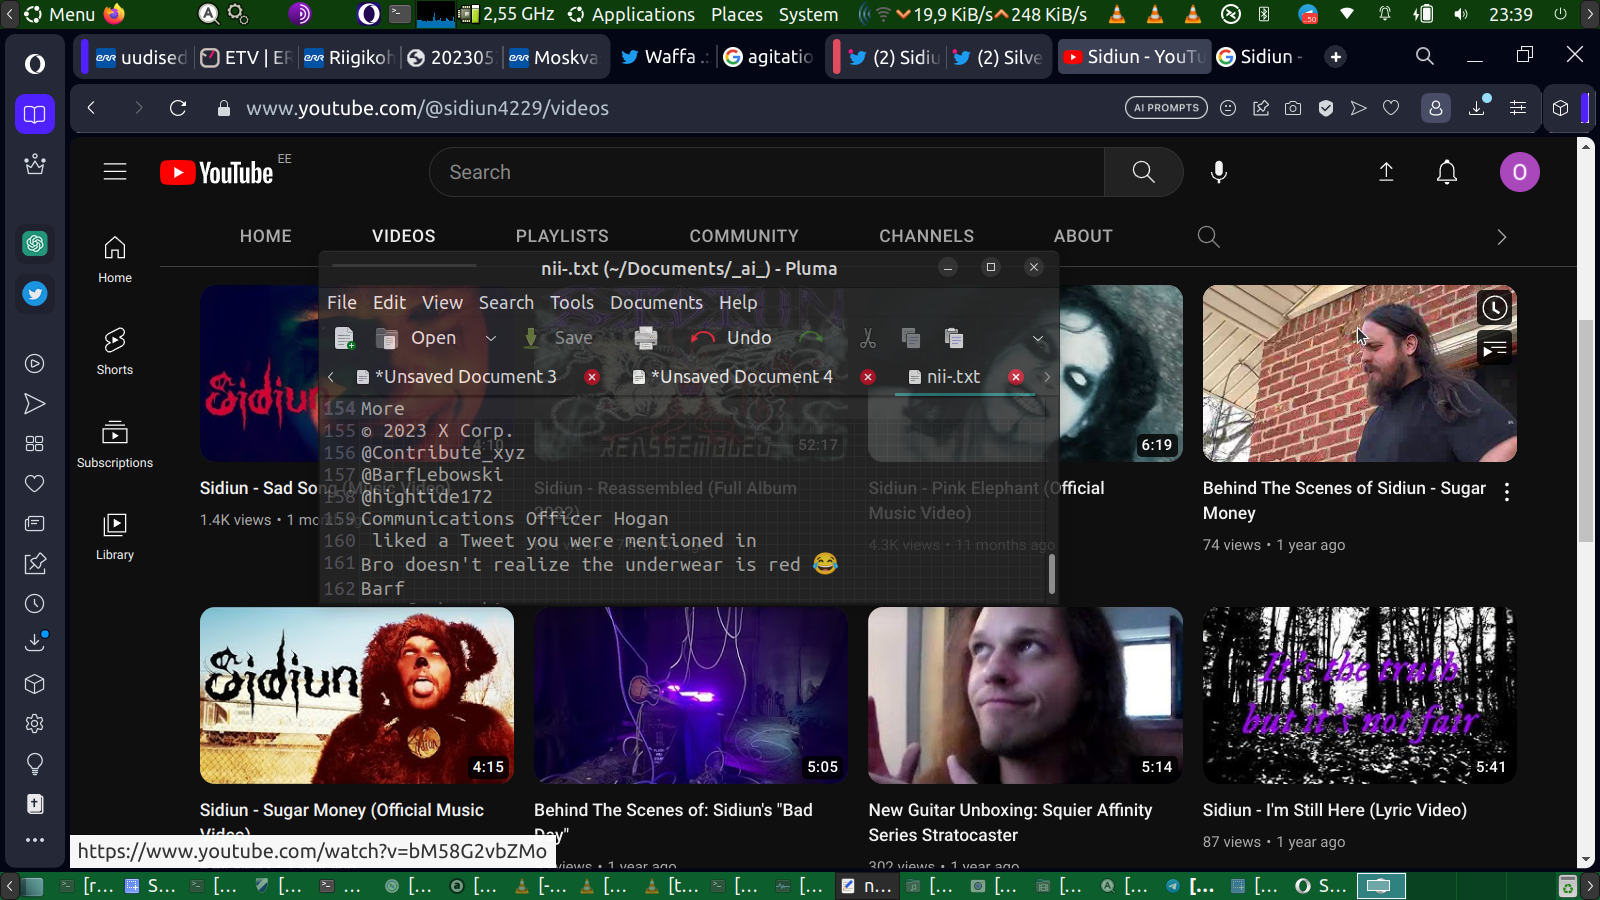Open Twitter panel in Opera sidebar
Image resolution: width=1600 pixels, height=900 pixels.
coord(35,294)
